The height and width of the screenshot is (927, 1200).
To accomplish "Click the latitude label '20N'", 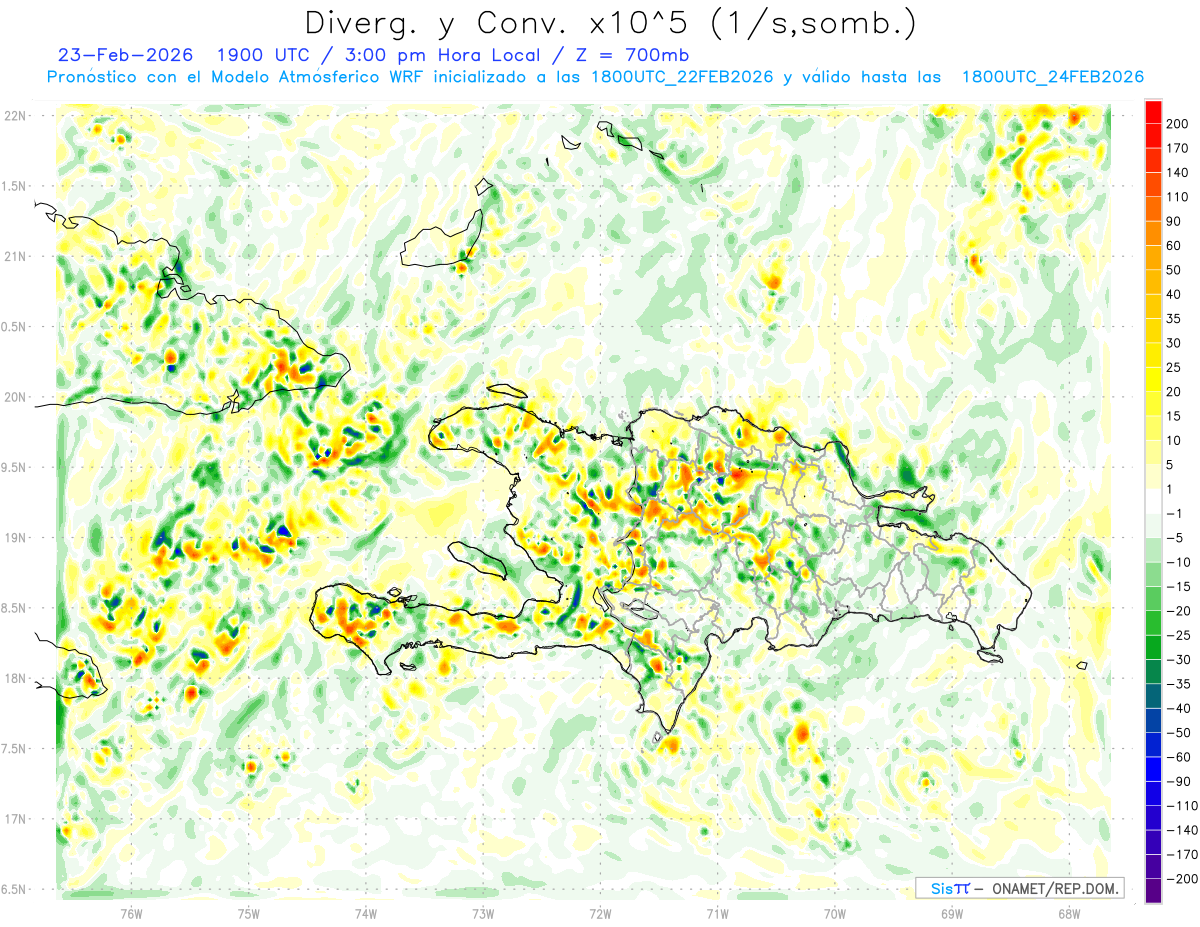I will (x=14, y=397).
